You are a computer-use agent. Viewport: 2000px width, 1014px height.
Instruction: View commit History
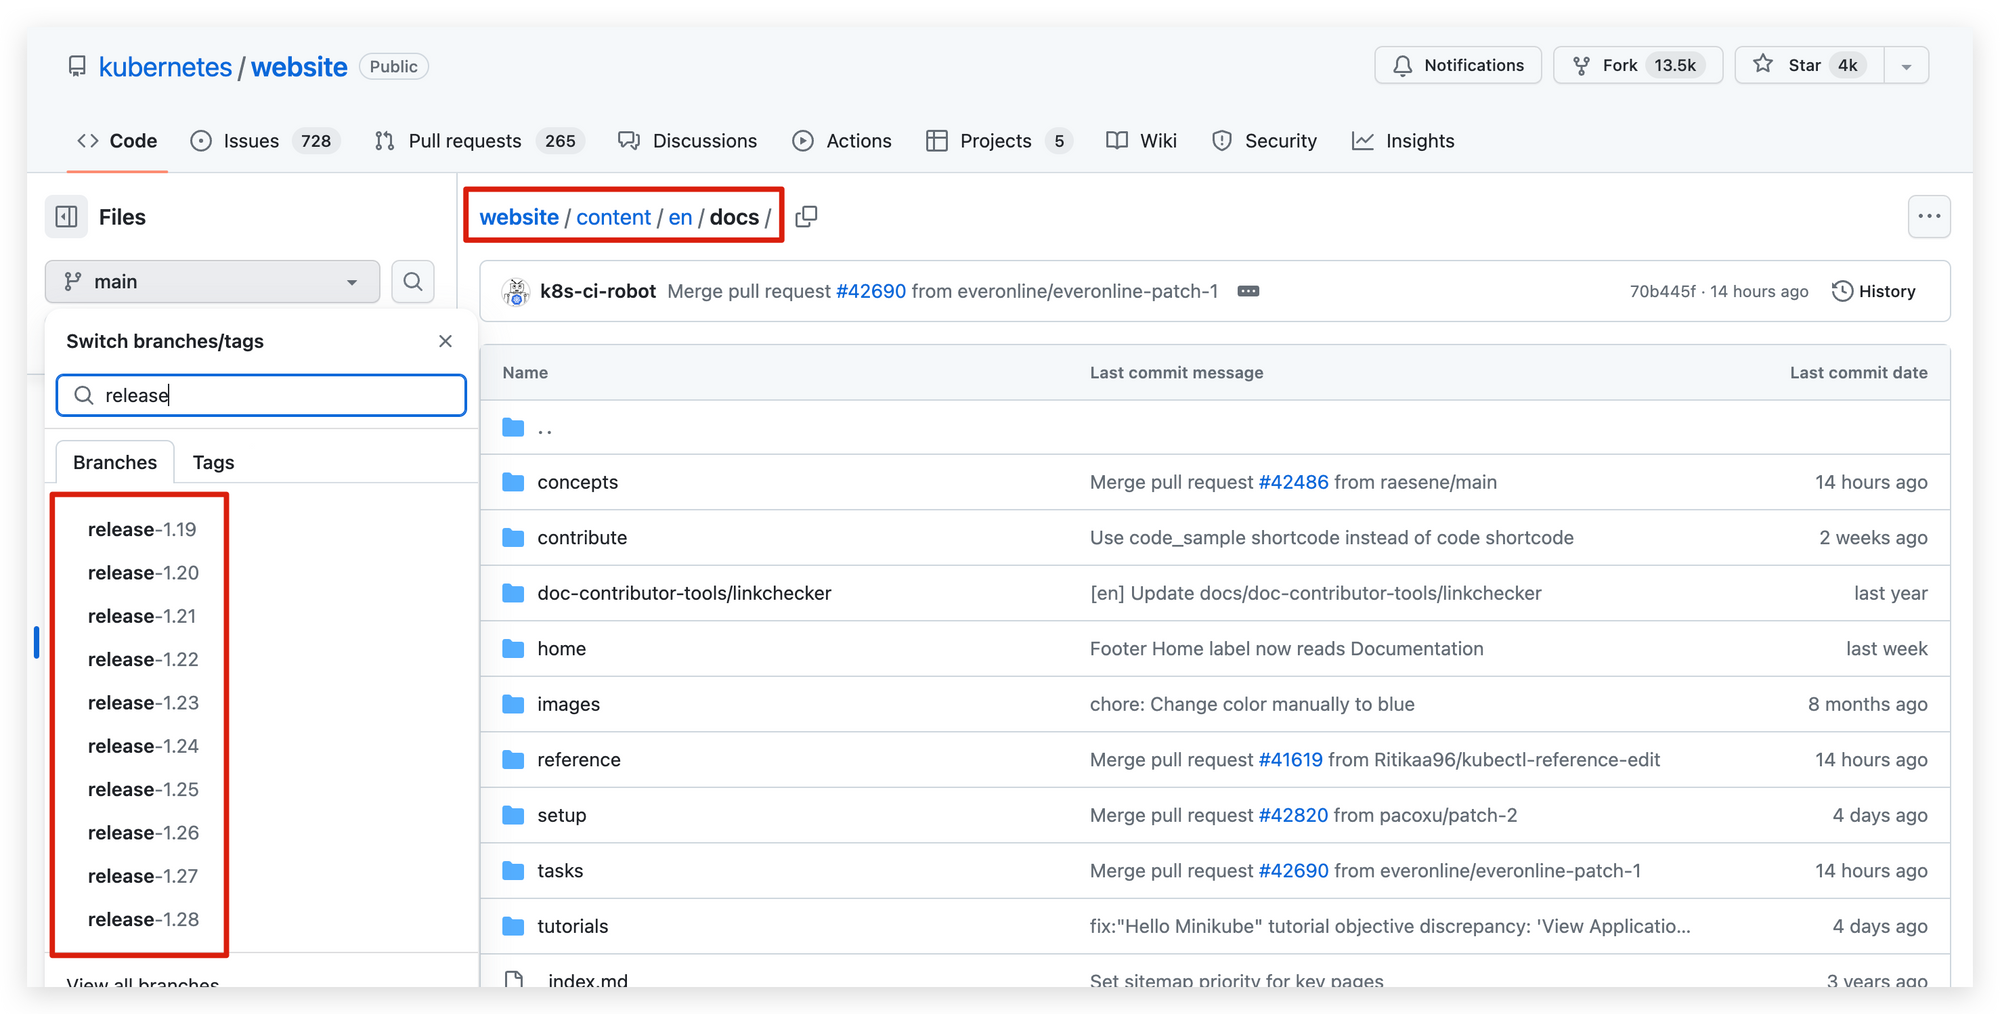pos(1874,291)
